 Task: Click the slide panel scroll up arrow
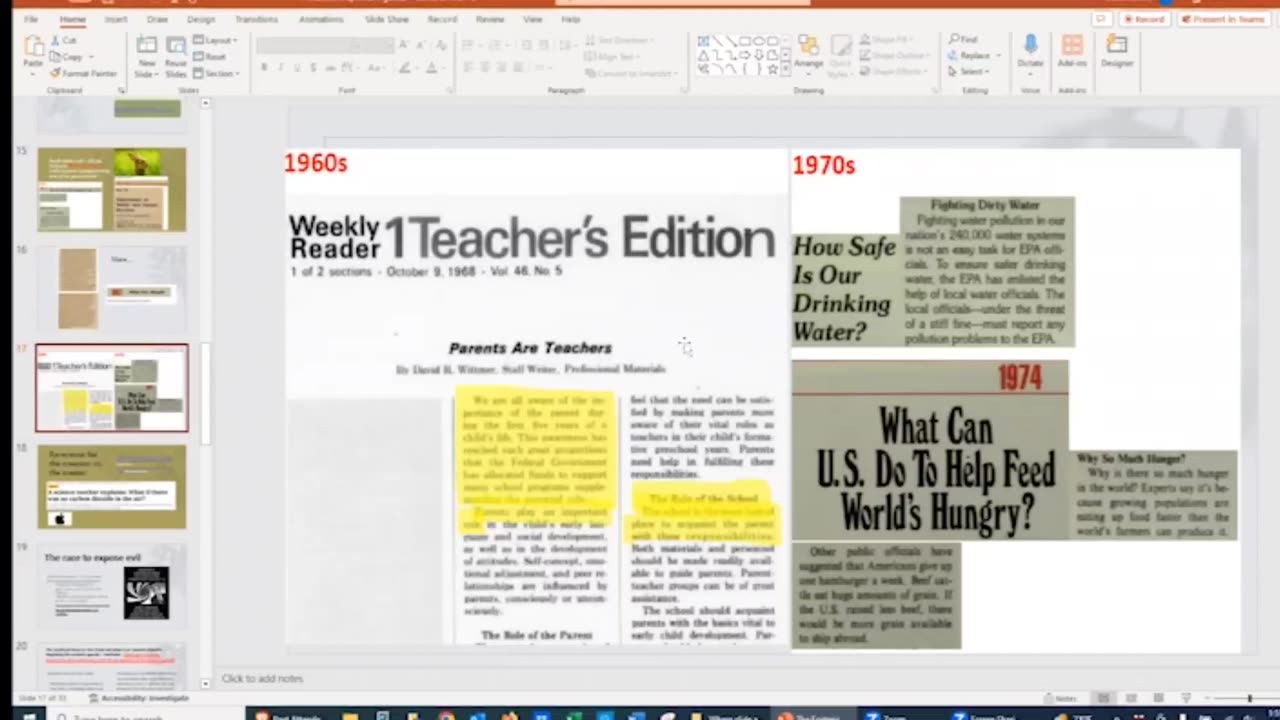[x=205, y=103]
